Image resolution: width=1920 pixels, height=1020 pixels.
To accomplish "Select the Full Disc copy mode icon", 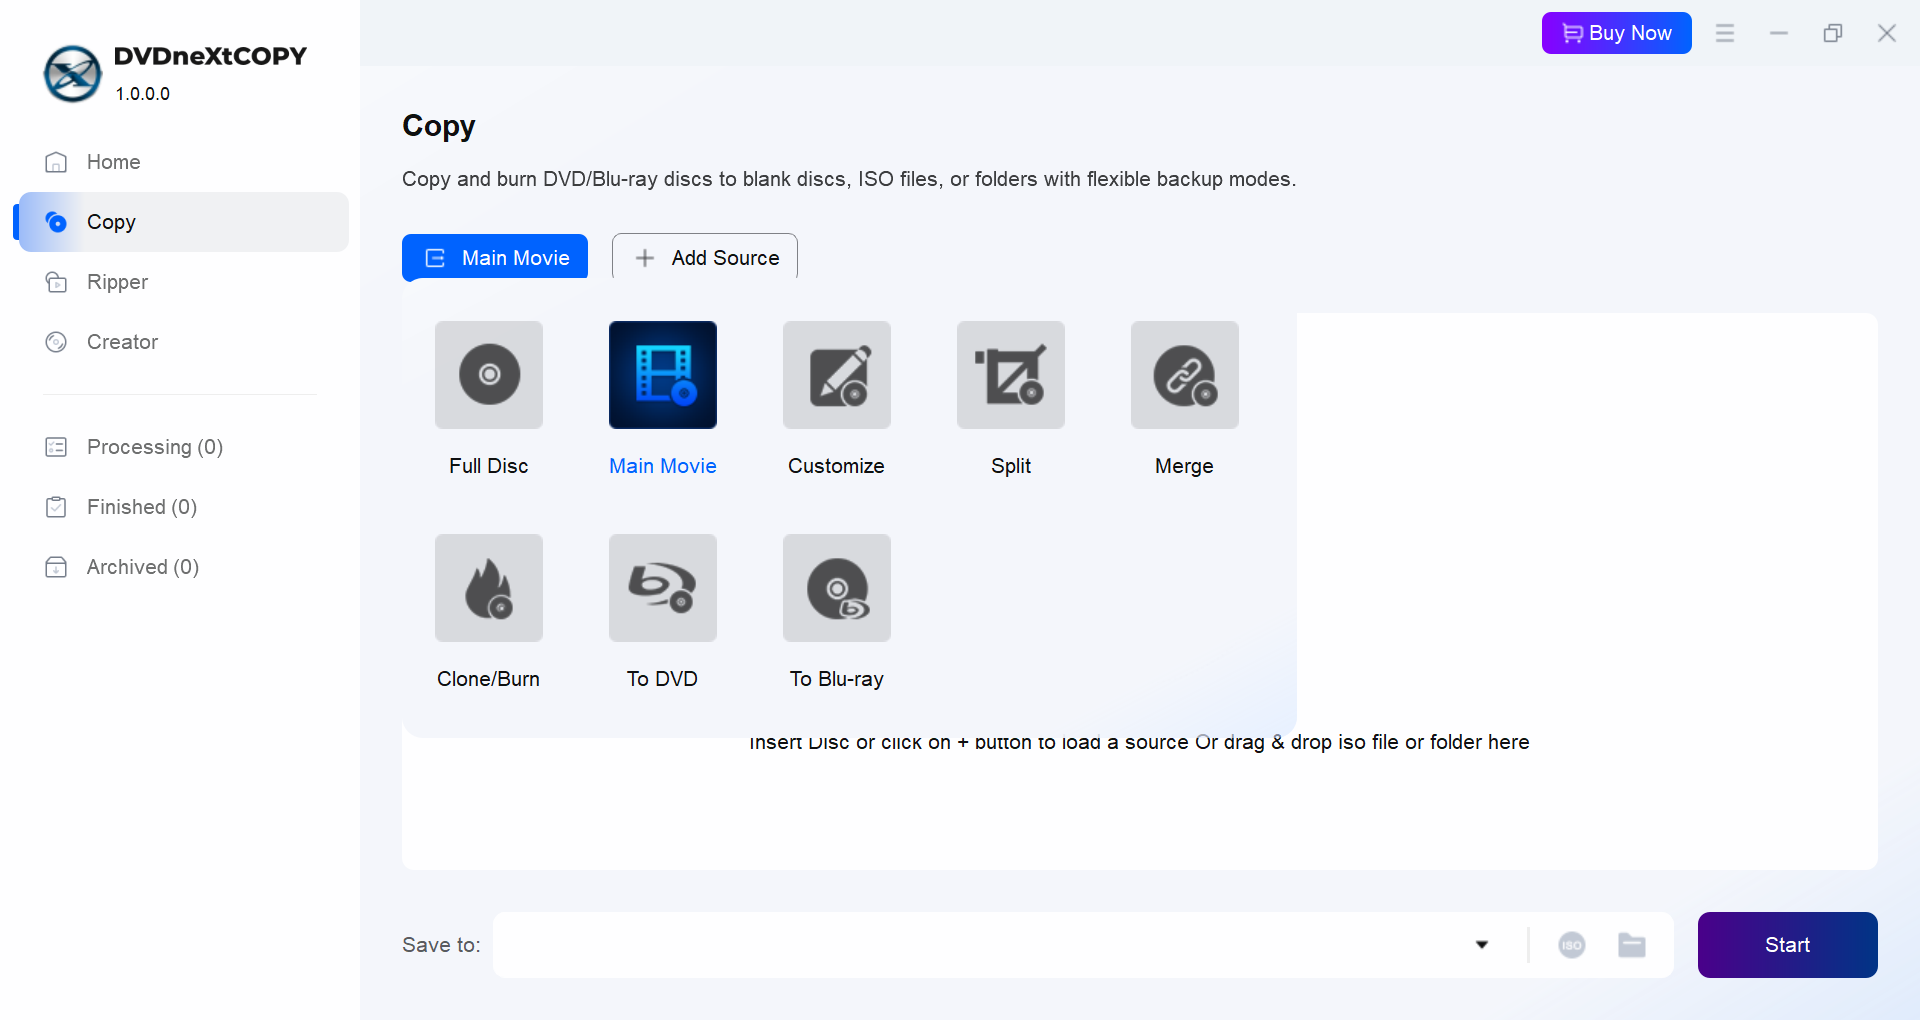I will click(489, 375).
